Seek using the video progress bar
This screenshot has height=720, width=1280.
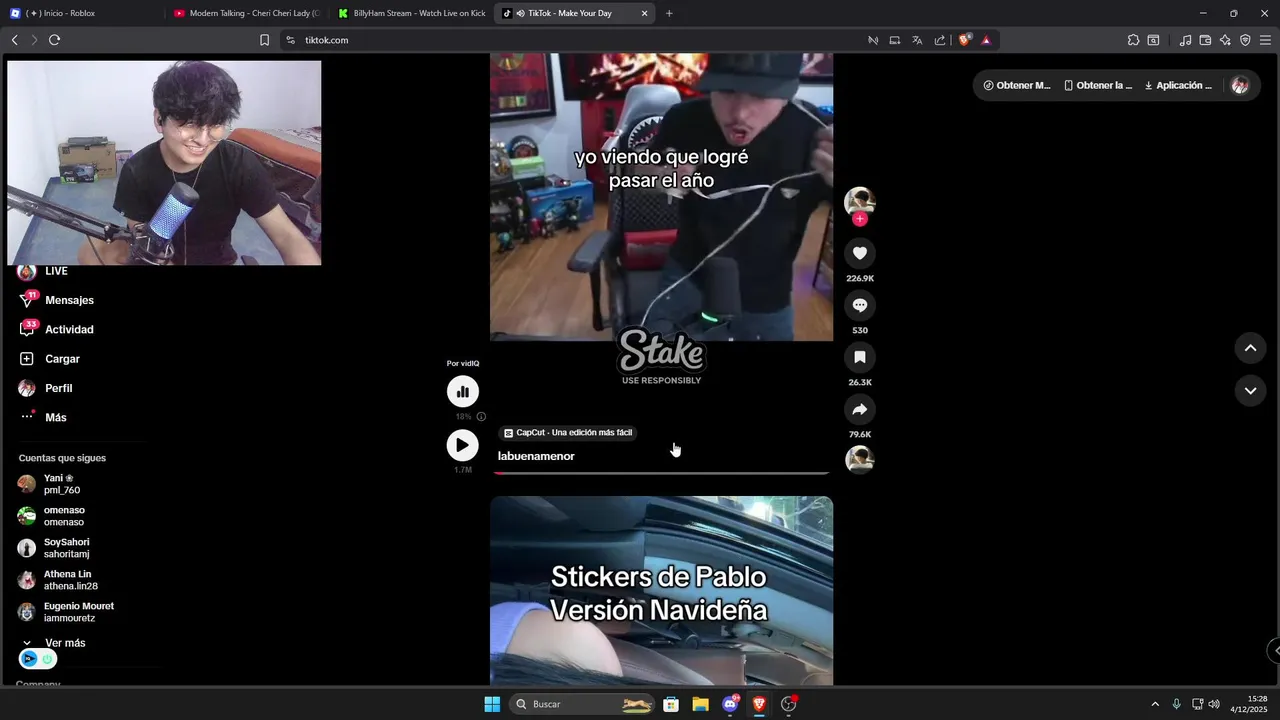click(661, 472)
